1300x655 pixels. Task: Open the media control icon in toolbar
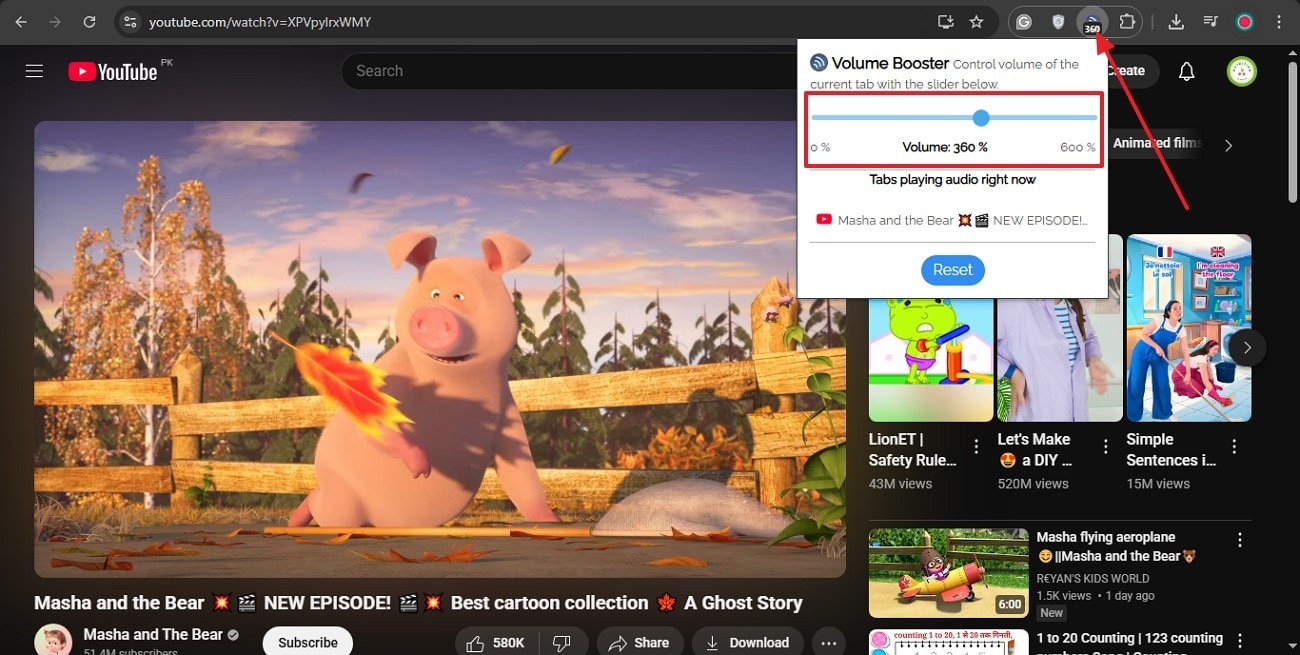(1210, 21)
